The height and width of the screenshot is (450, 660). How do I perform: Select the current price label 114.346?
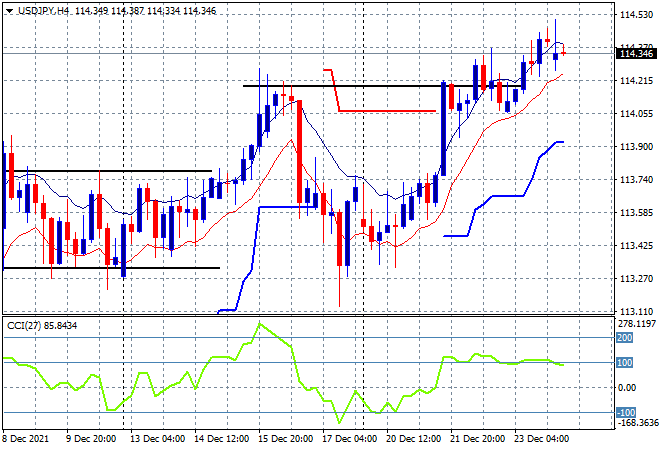(636, 54)
